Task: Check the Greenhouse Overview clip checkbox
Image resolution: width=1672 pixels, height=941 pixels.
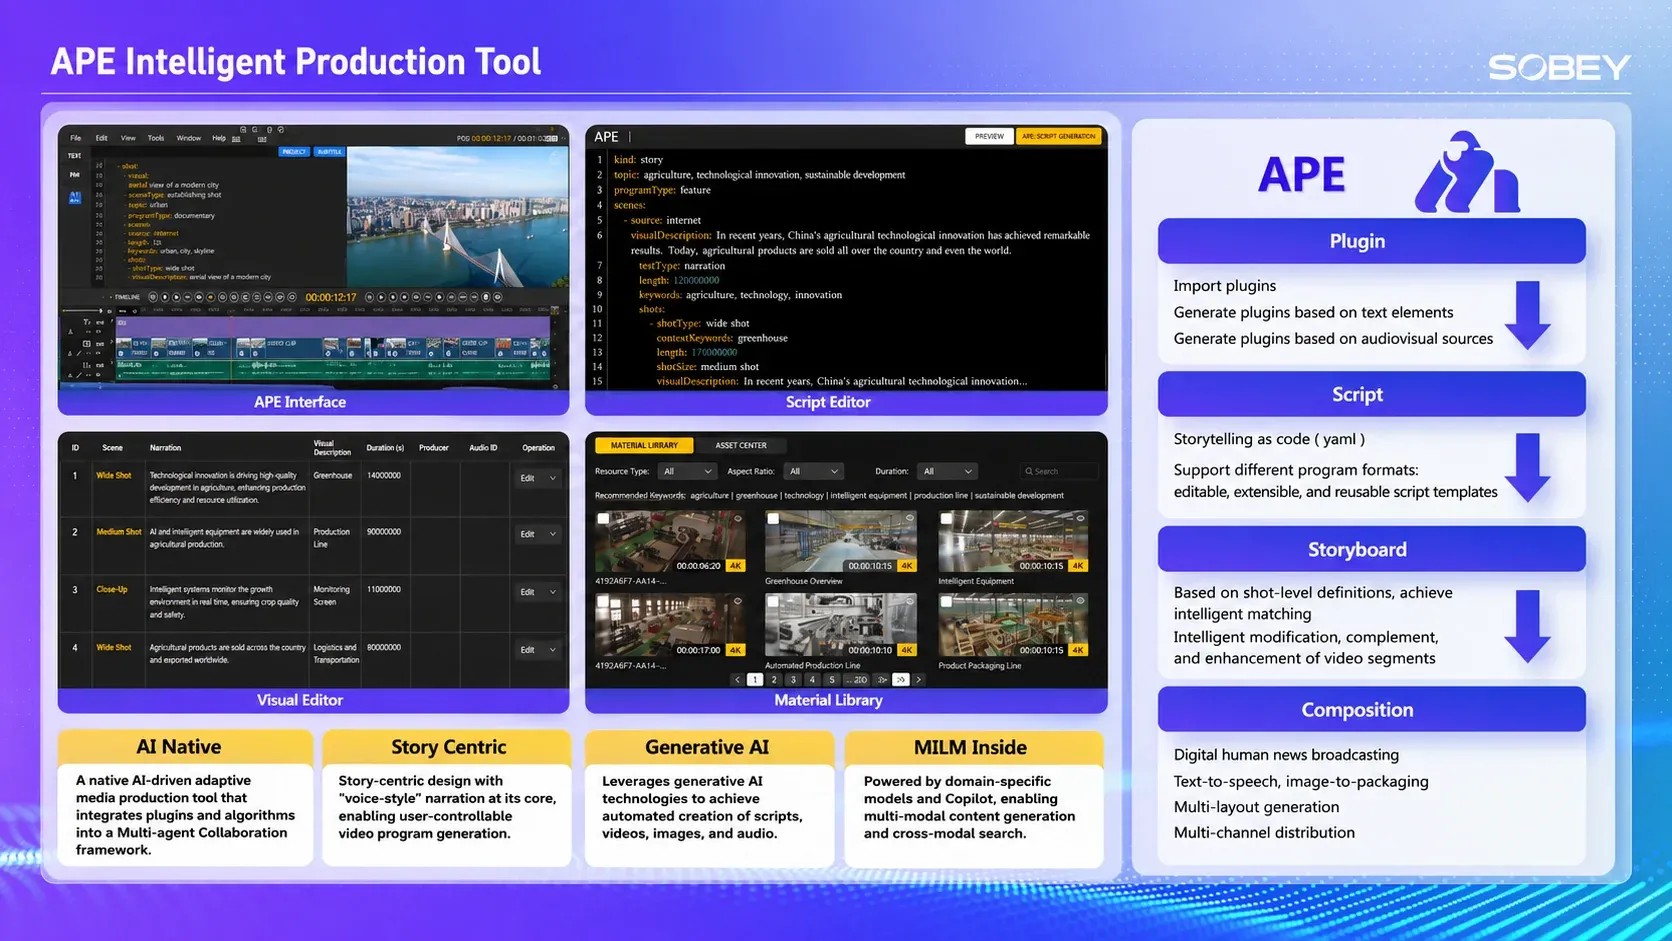Action: [773, 519]
